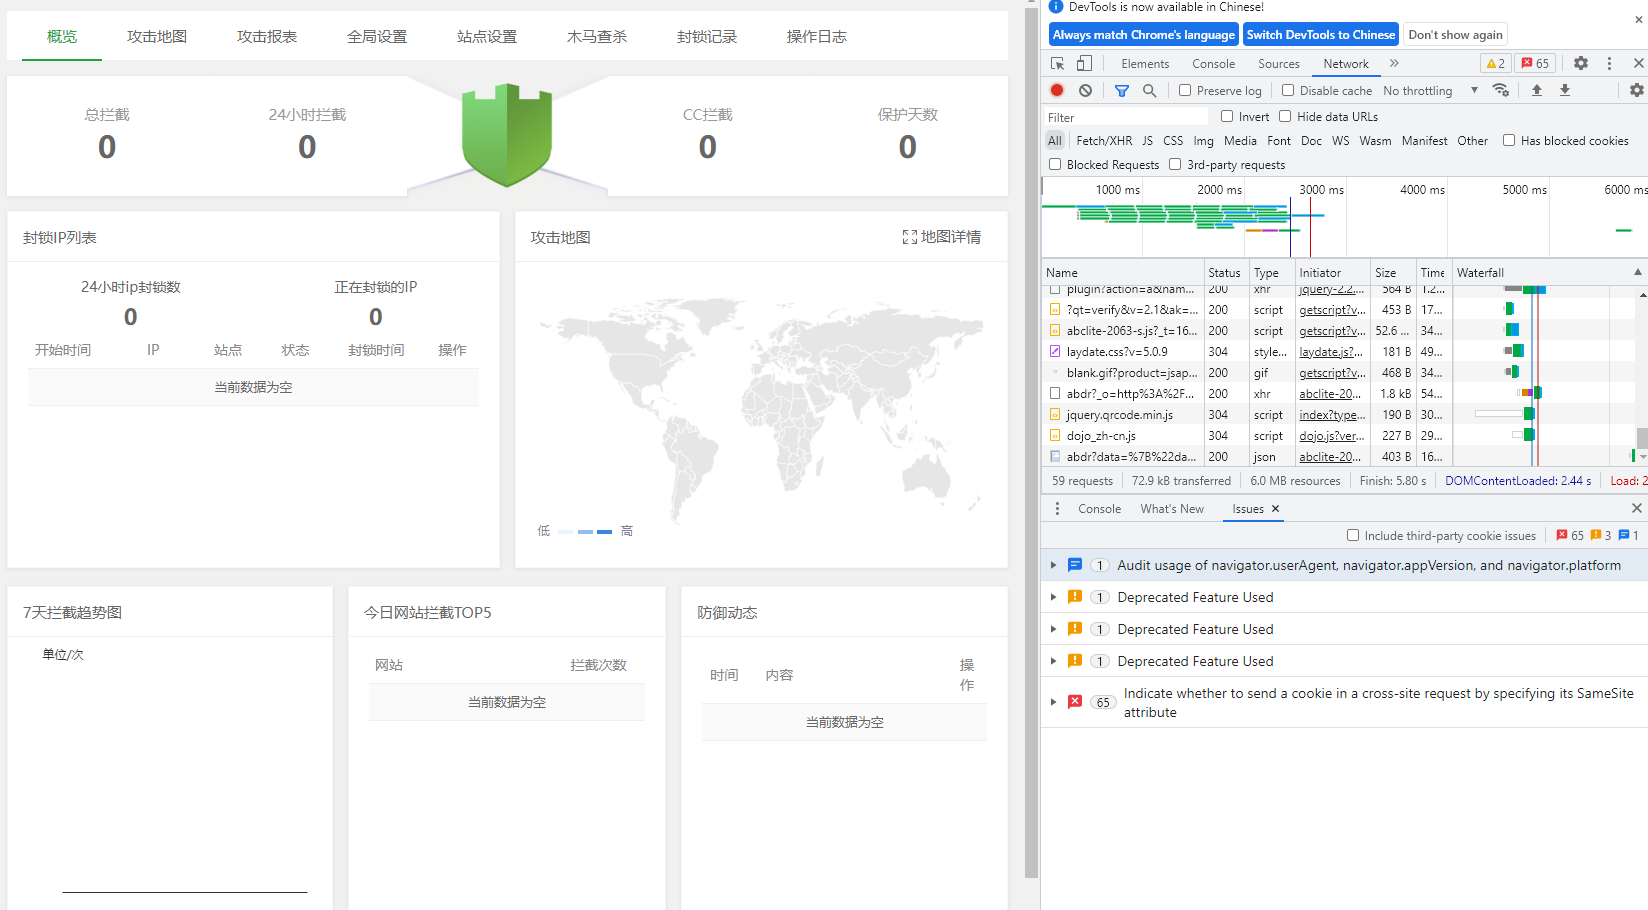Viewport: 1648px width, 910px height.
Task: Enable Preserve log checkbox
Action: tap(1185, 90)
